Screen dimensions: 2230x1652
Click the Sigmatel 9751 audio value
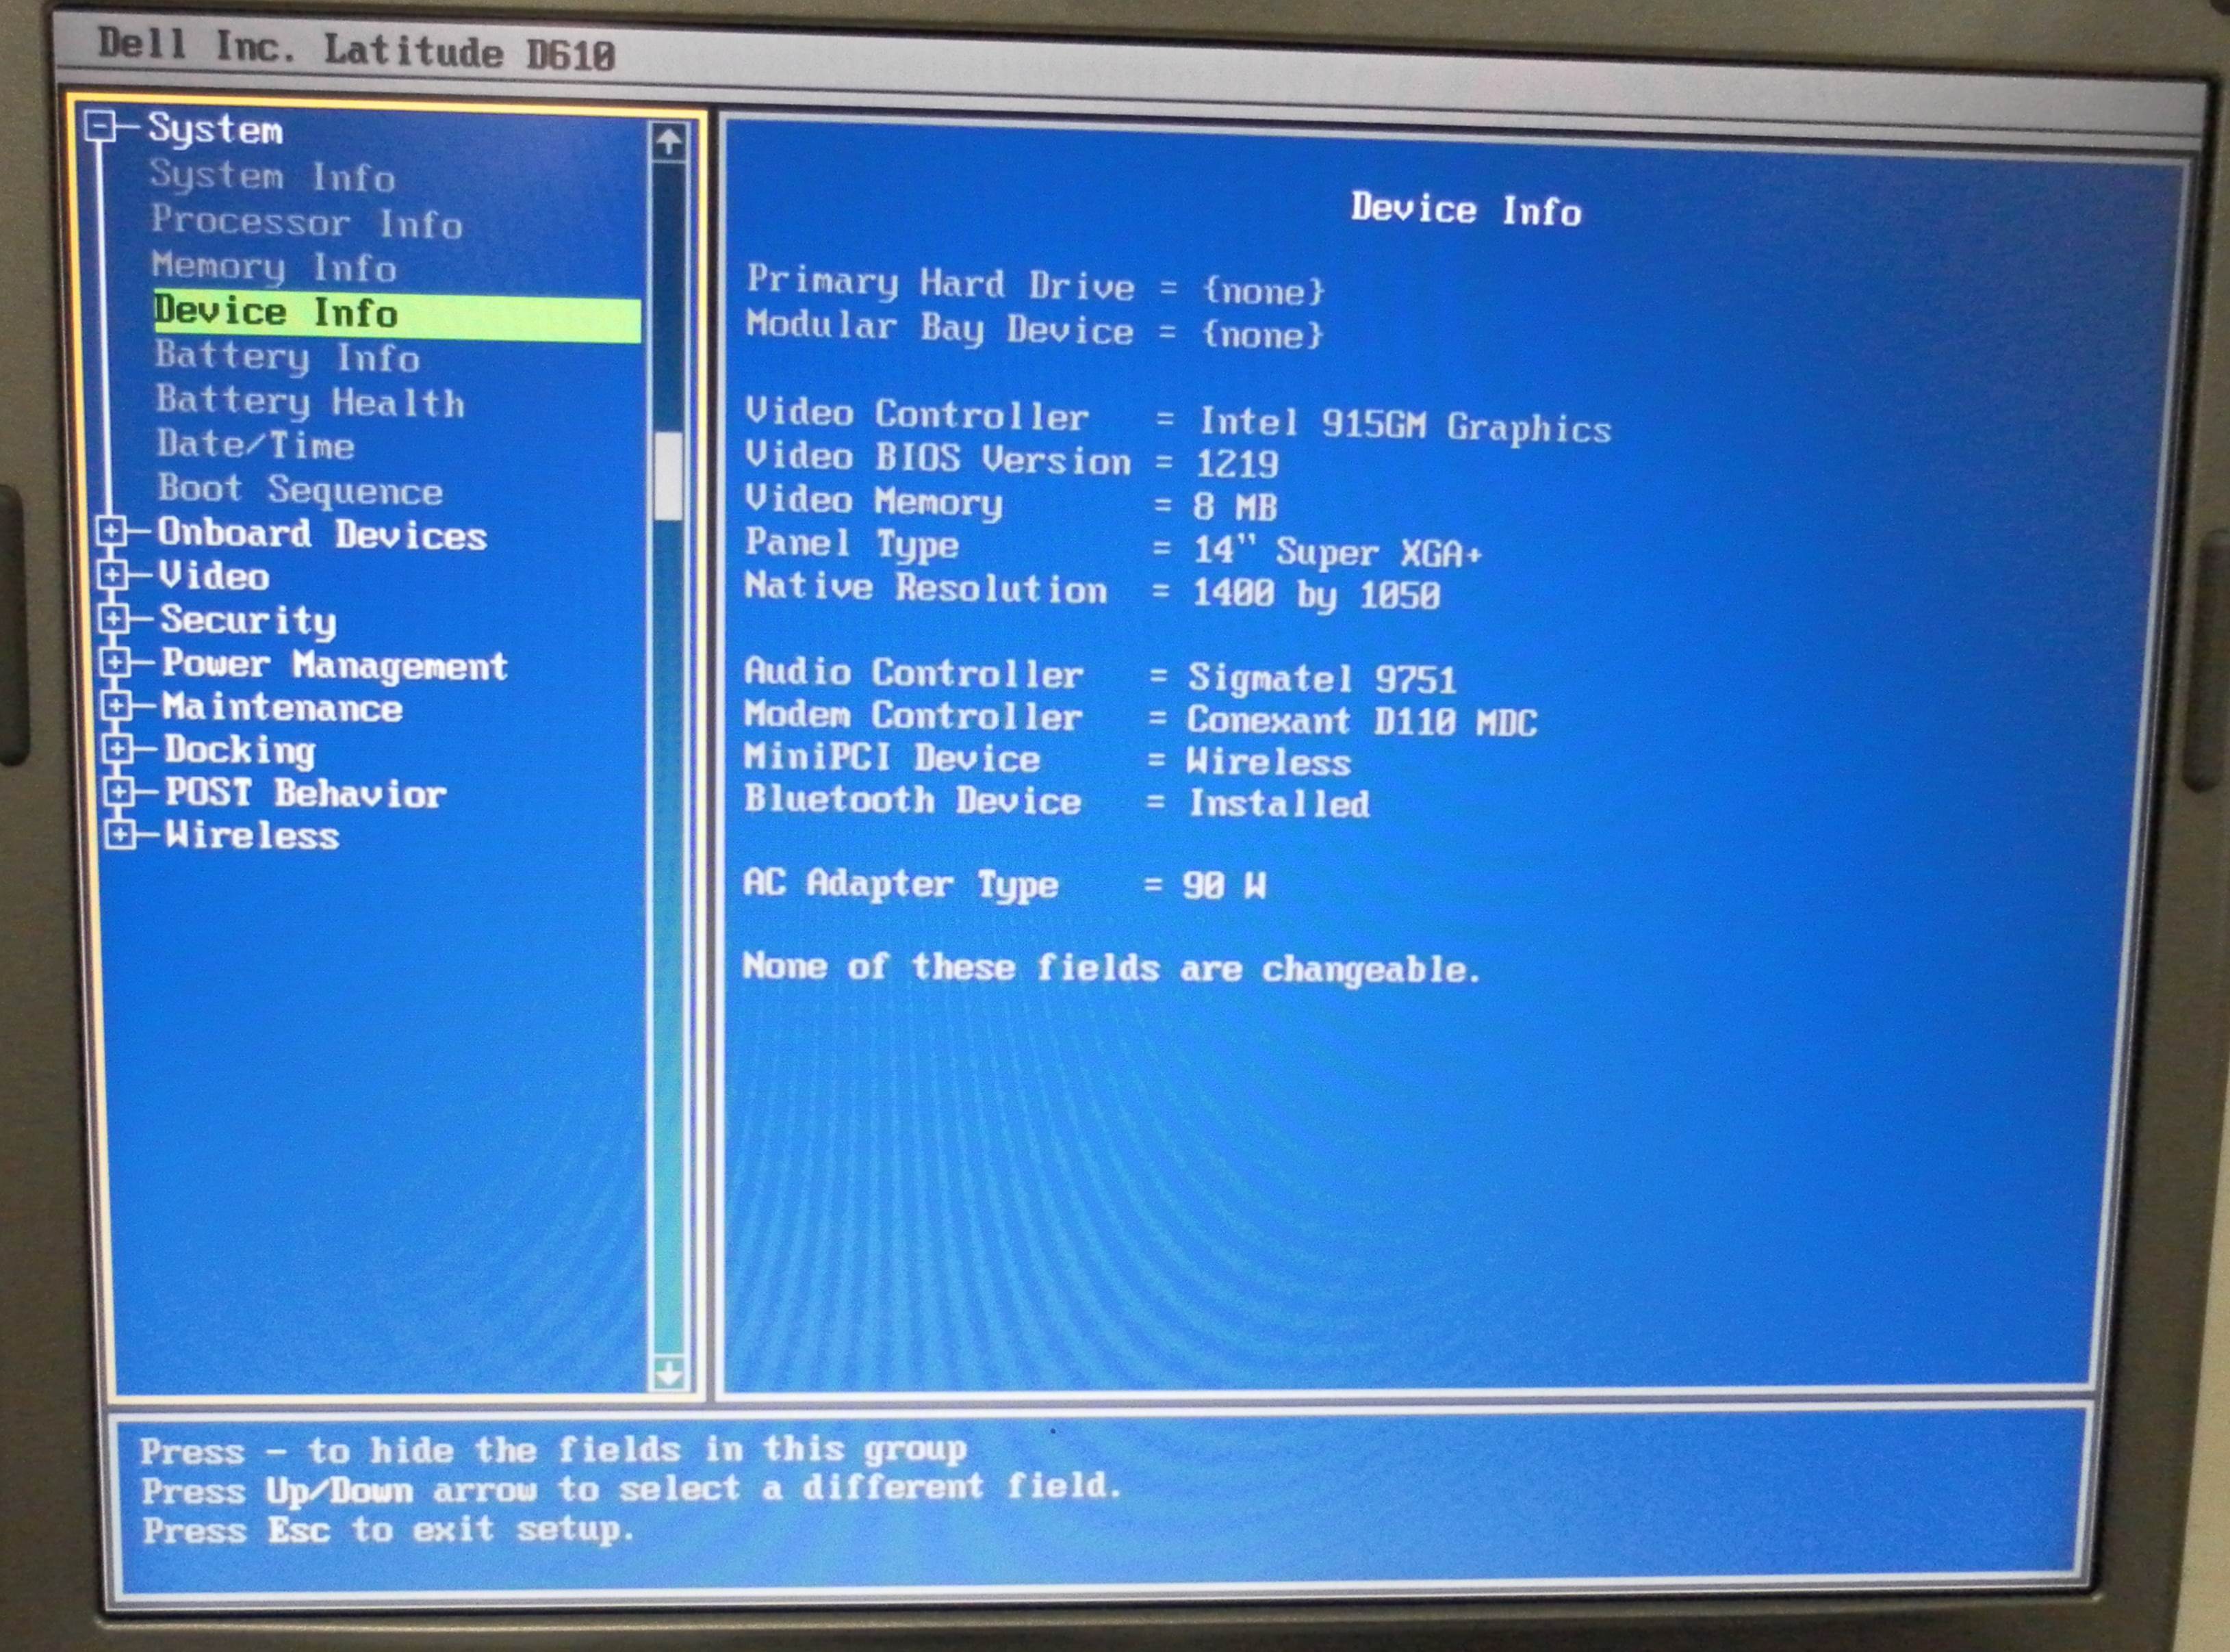[1322, 679]
